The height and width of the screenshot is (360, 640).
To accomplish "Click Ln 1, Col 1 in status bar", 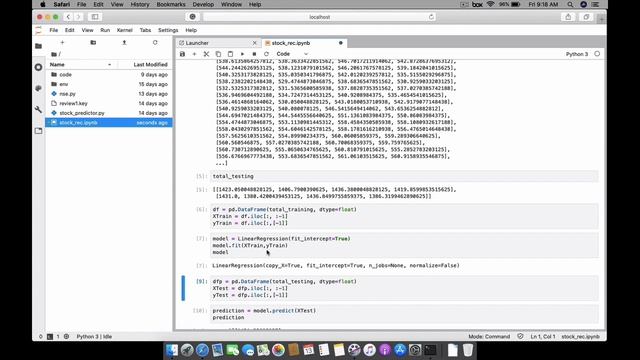I will coord(543,337).
